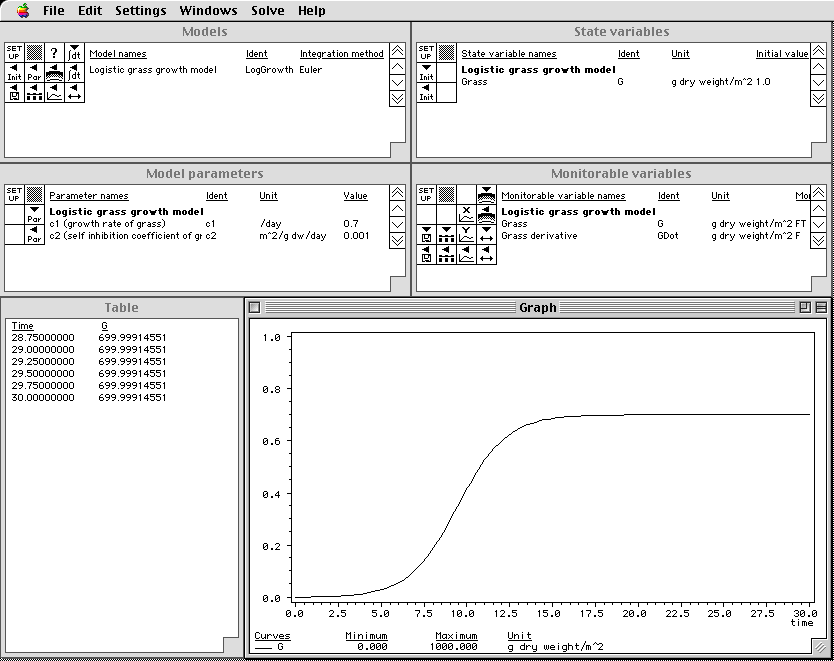Image resolution: width=834 pixels, height=661 pixels.
Task: Open the Edit menu
Action: (90, 11)
